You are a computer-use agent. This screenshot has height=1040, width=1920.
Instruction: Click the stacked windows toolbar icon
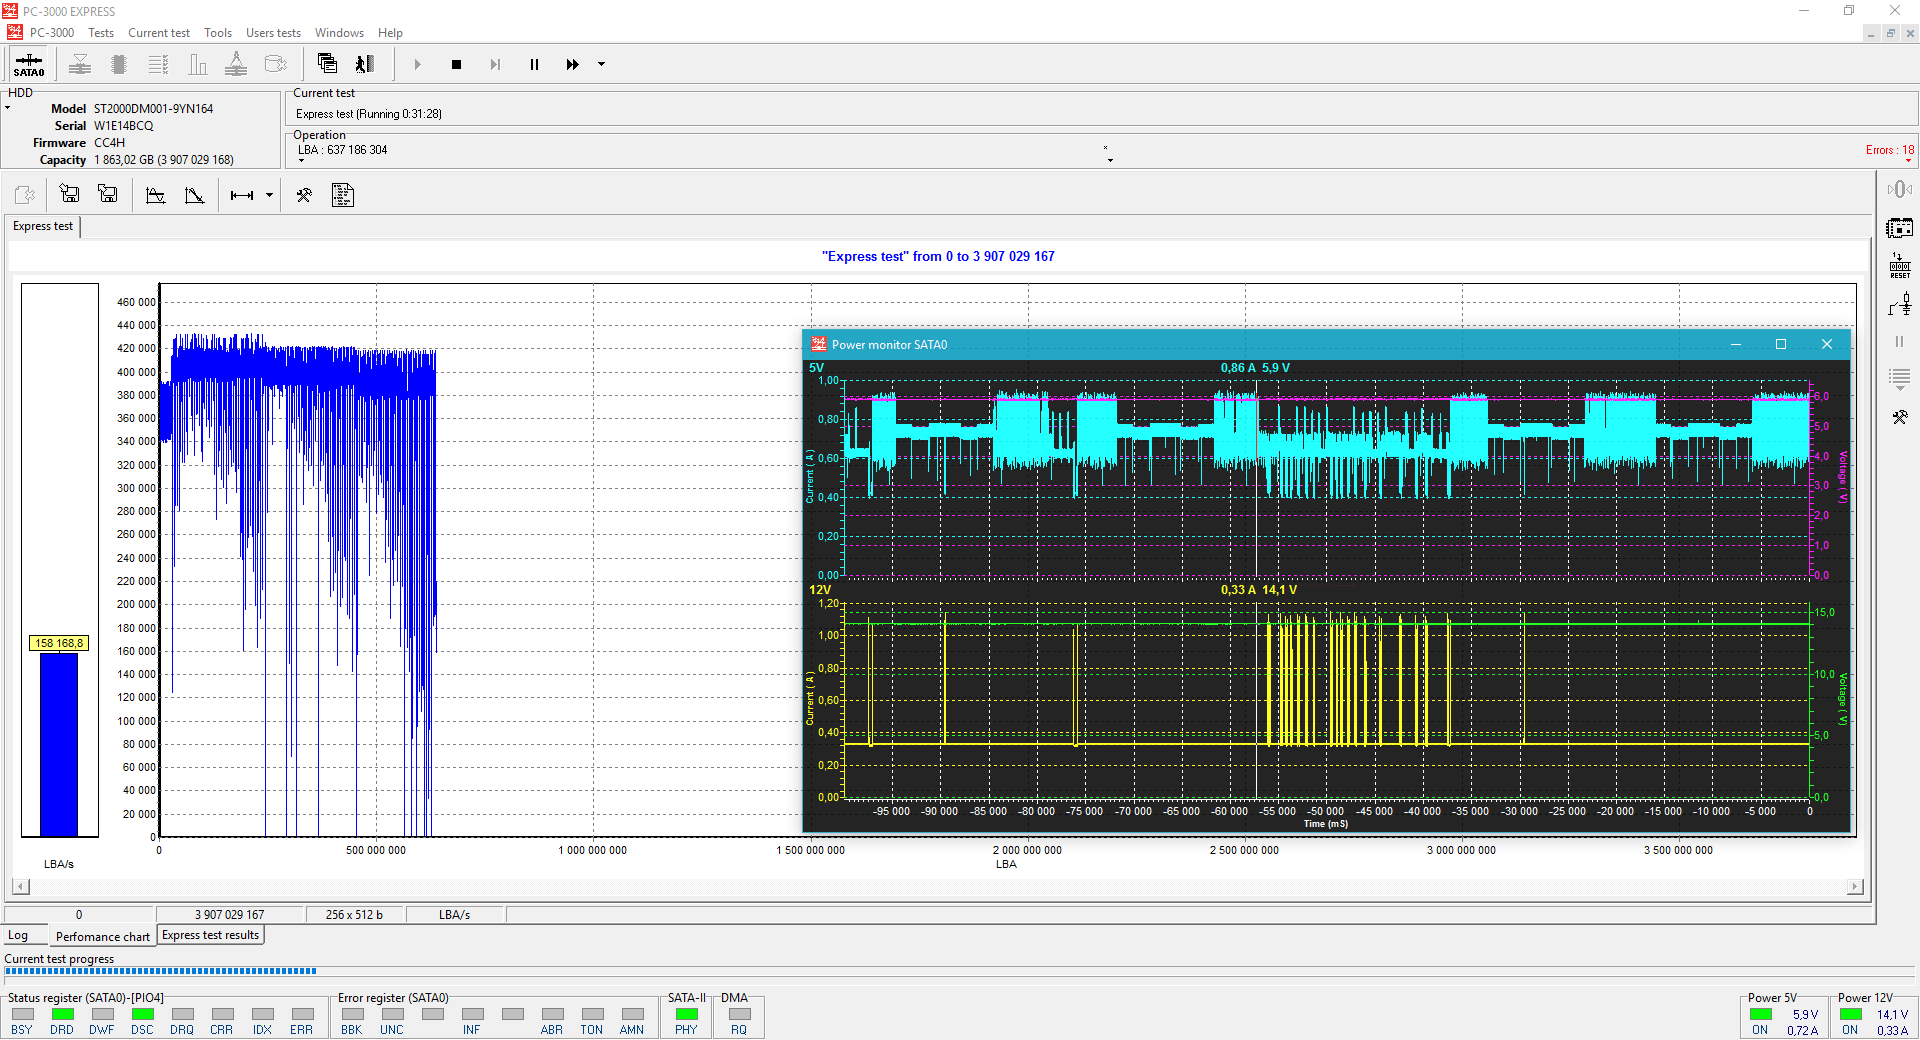tap(327, 64)
